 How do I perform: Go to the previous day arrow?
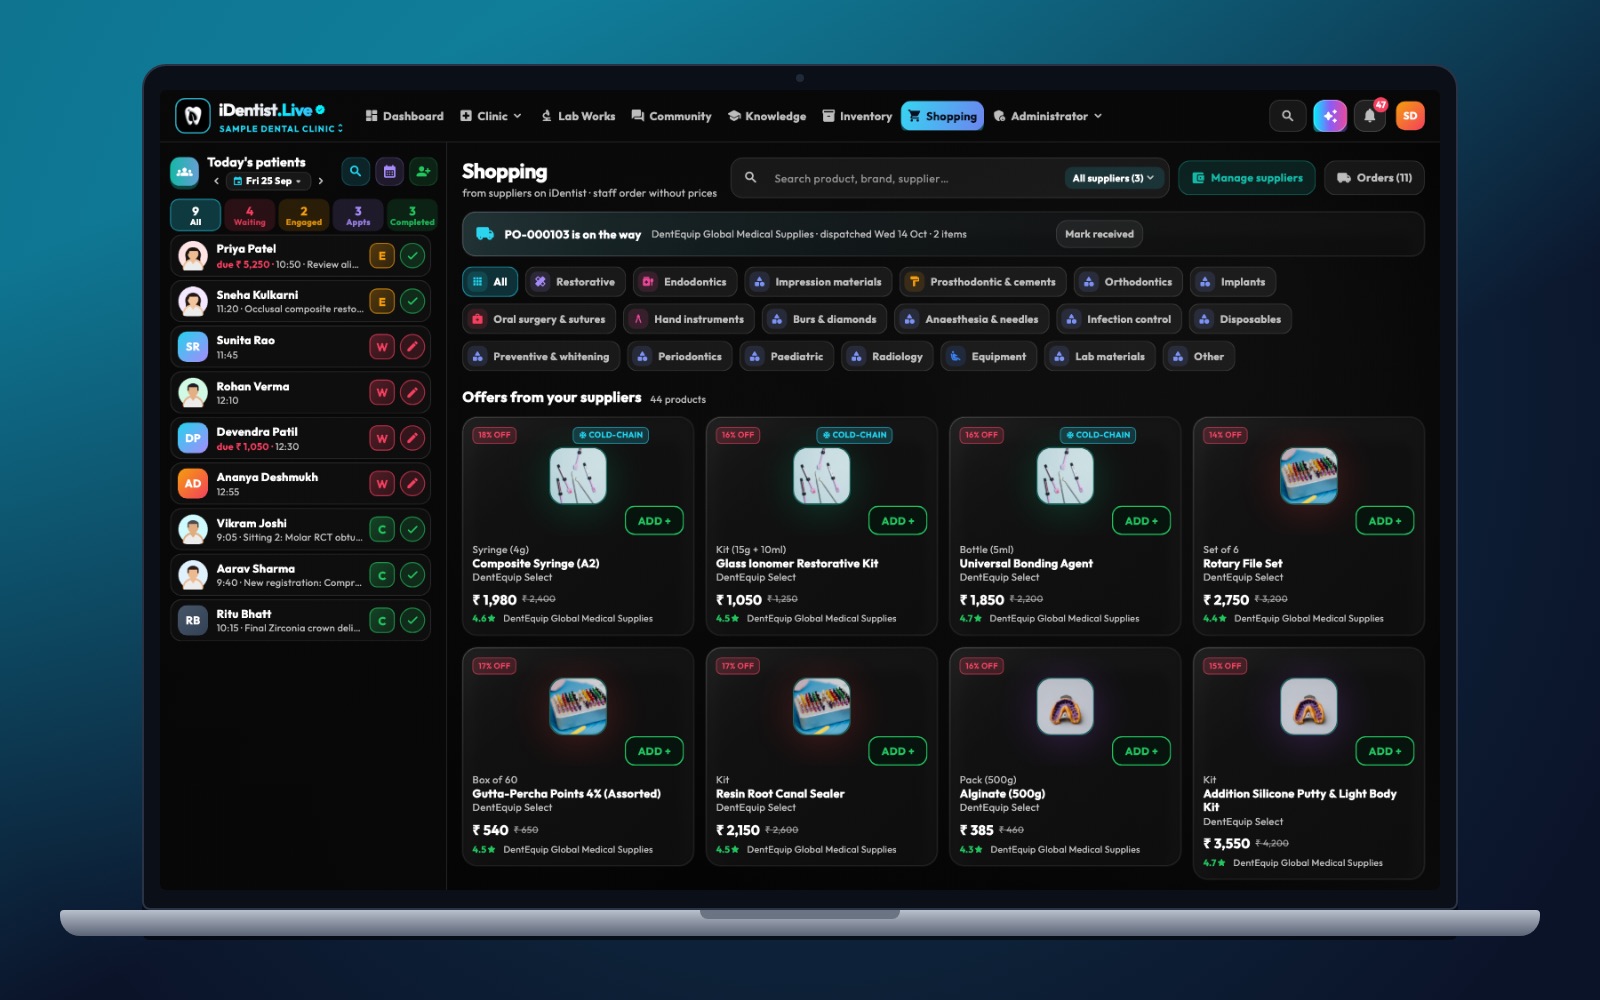point(216,181)
